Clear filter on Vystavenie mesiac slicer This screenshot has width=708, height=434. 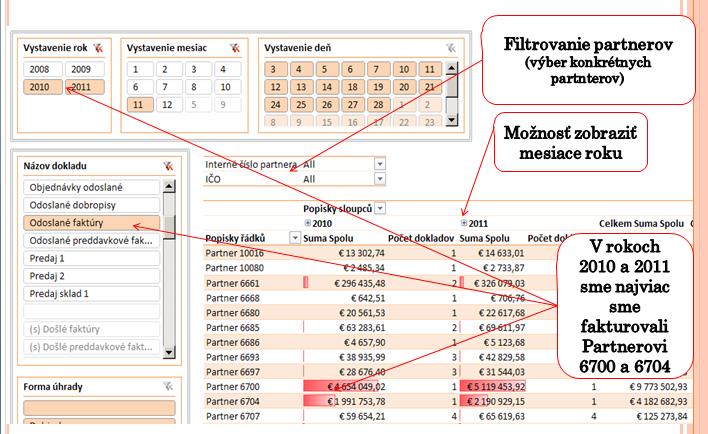tap(234, 47)
